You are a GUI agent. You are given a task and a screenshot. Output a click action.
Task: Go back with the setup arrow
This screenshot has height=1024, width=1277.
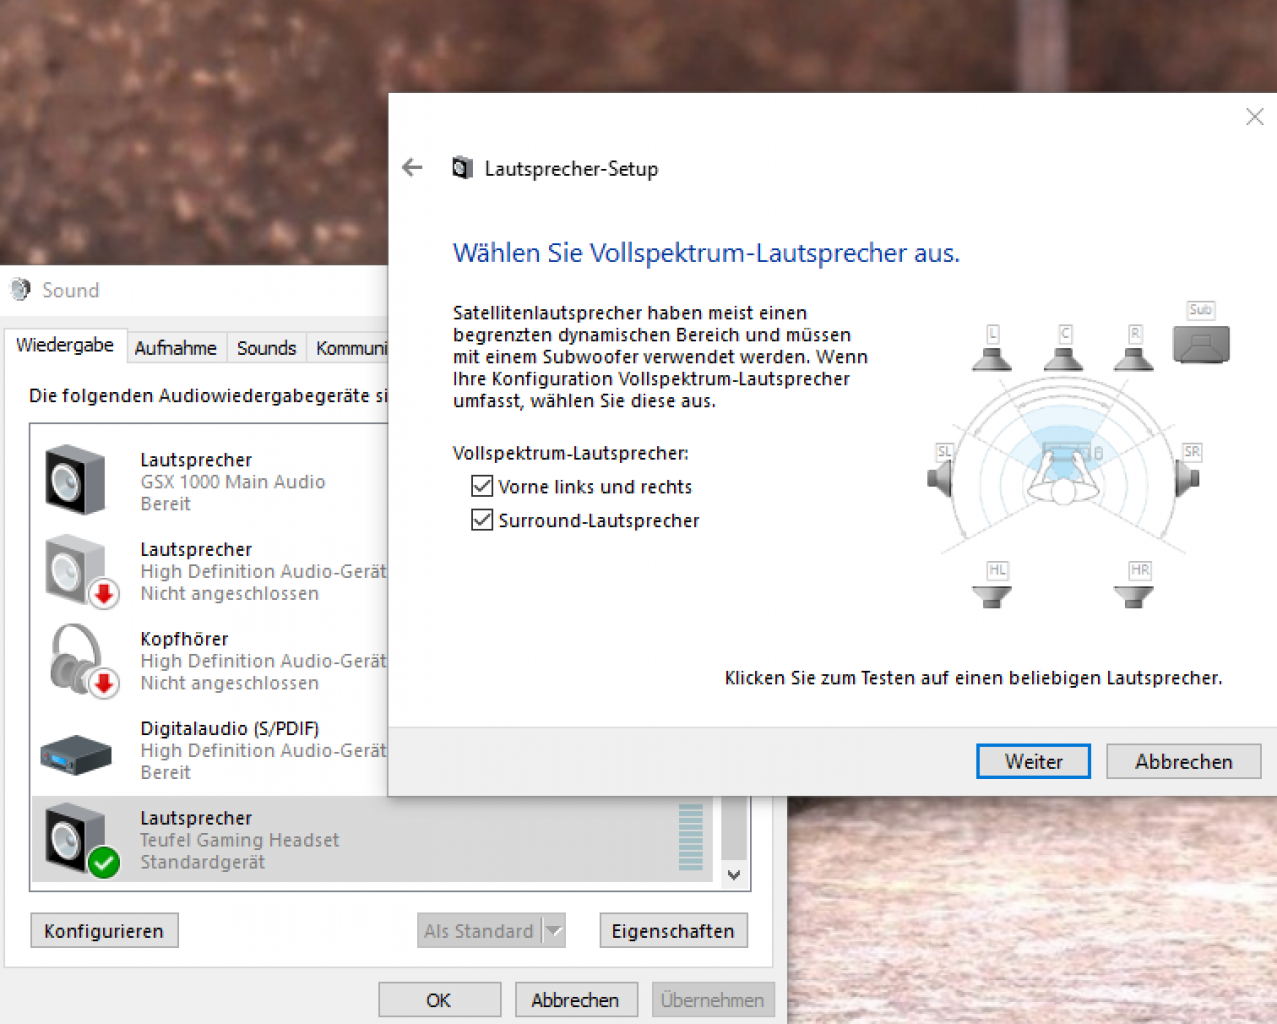click(413, 168)
